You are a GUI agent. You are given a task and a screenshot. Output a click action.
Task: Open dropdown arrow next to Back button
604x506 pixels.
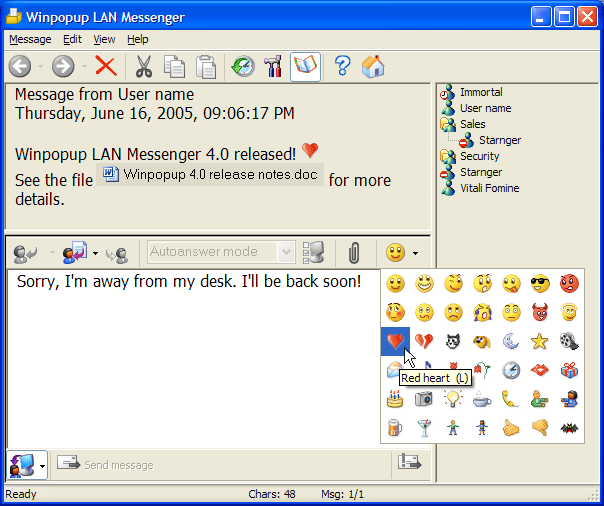40,67
